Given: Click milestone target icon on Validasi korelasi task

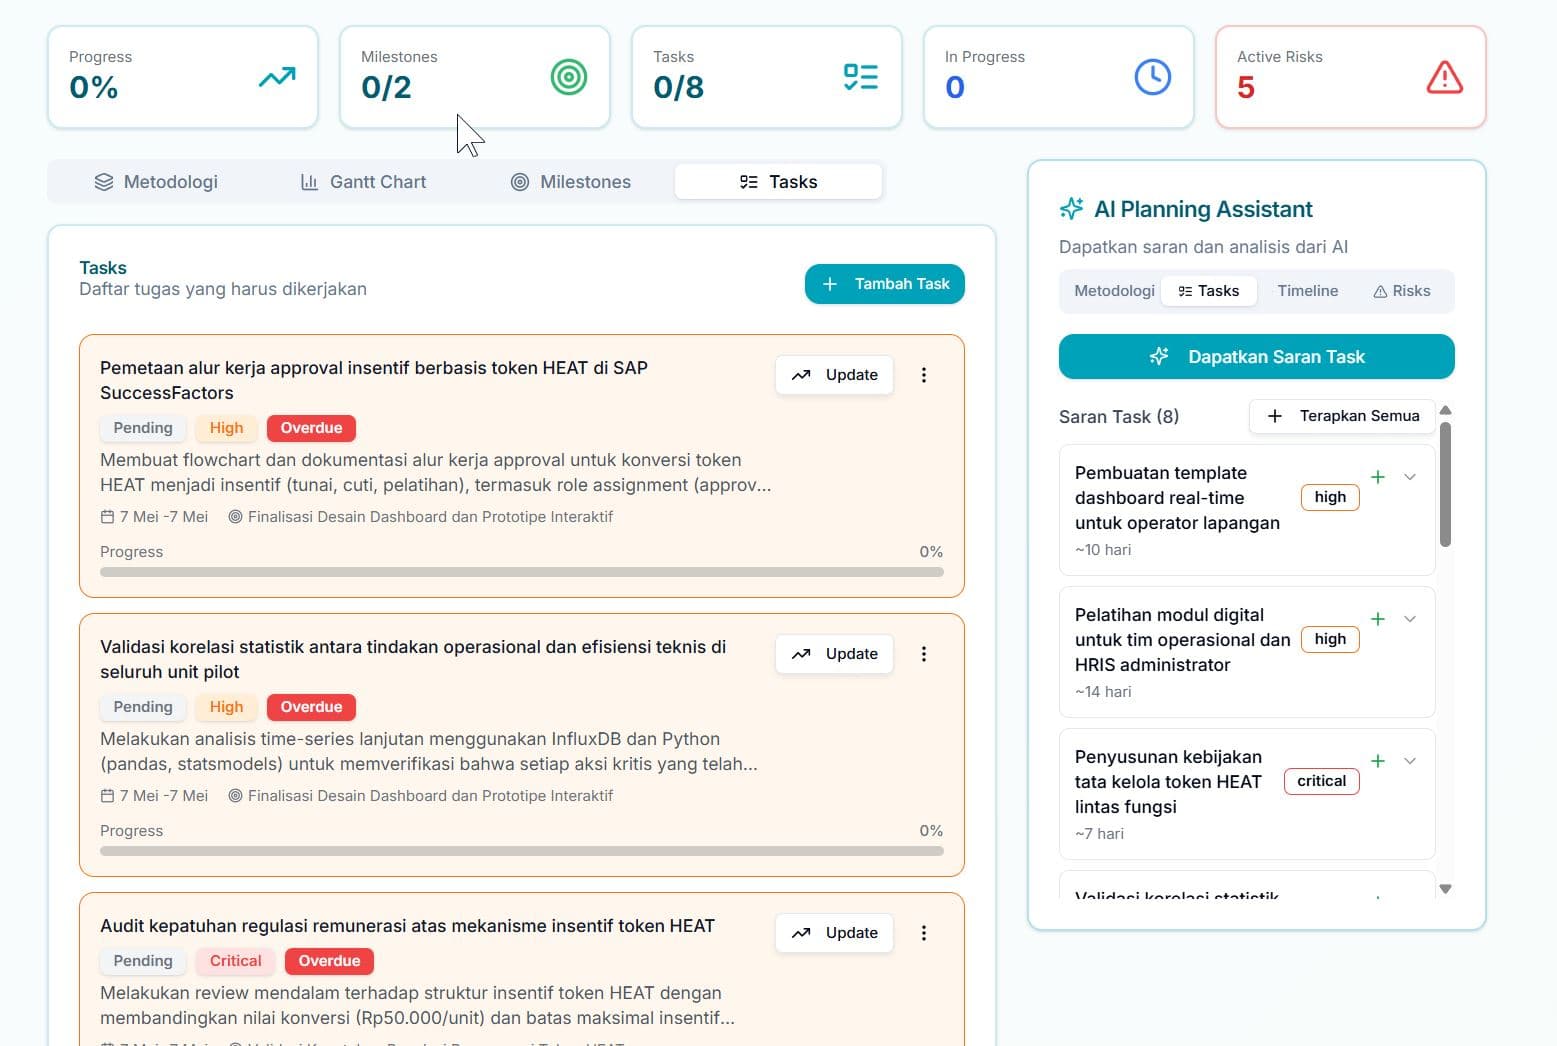Looking at the screenshot, I should click(235, 796).
